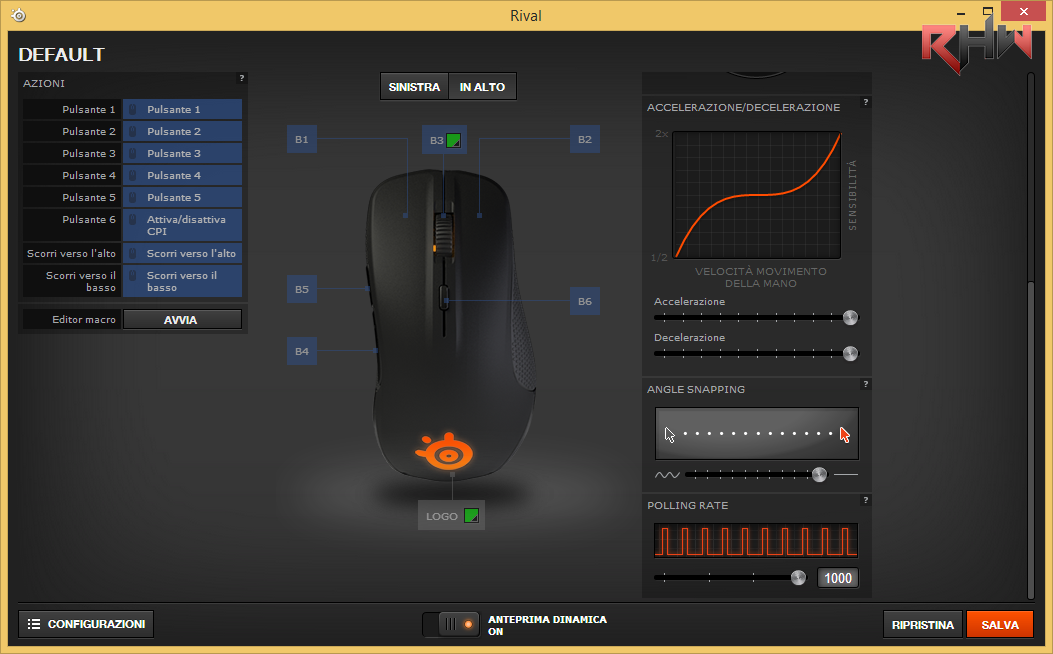1053x654 pixels.
Task: Open help for the Azioni panel
Action: click(242, 79)
